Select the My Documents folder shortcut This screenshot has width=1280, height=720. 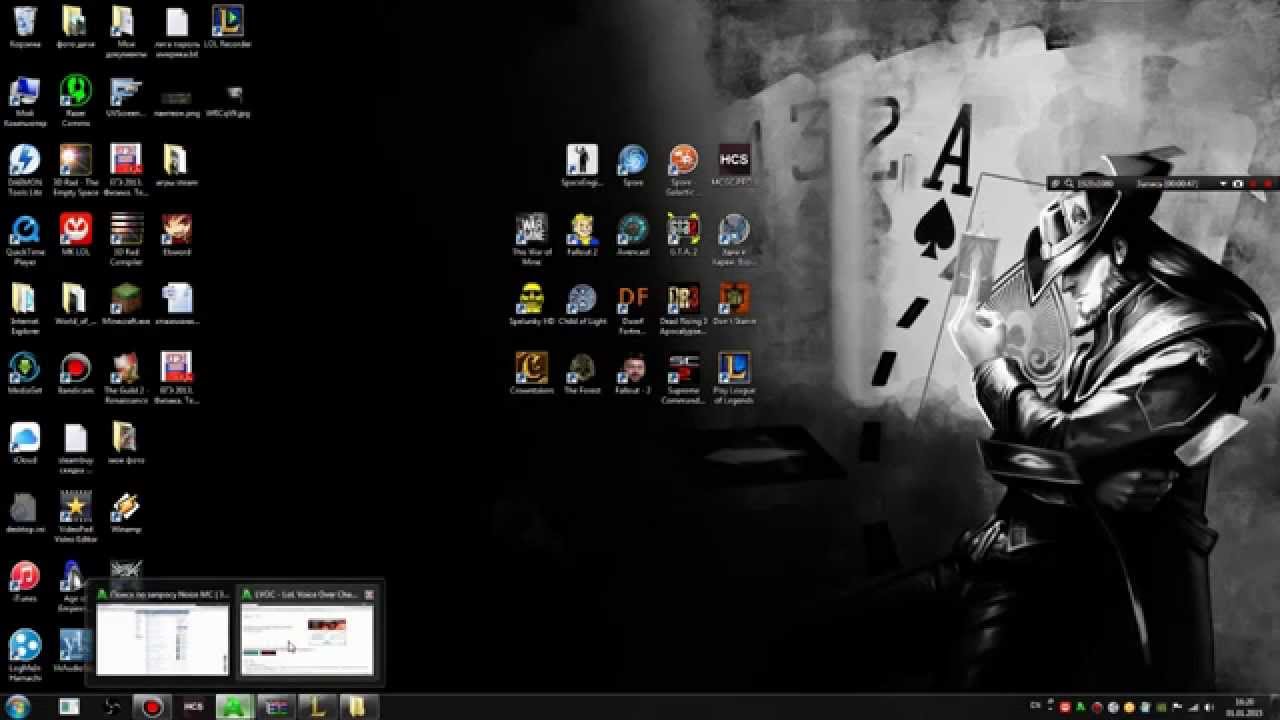(126, 31)
